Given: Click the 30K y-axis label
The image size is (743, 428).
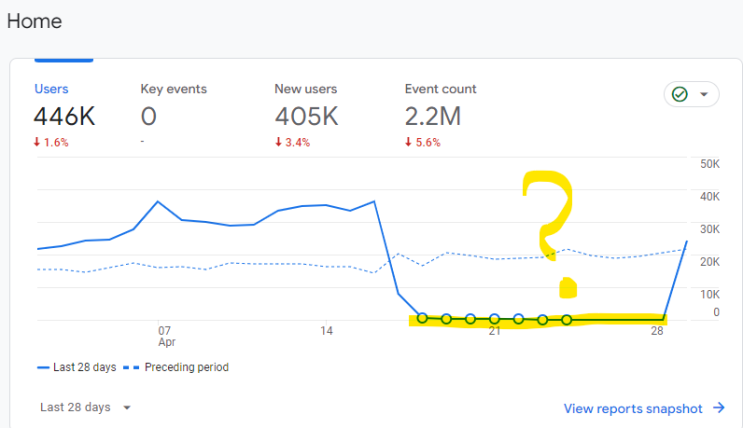Looking at the screenshot, I should click(x=710, y=229).
